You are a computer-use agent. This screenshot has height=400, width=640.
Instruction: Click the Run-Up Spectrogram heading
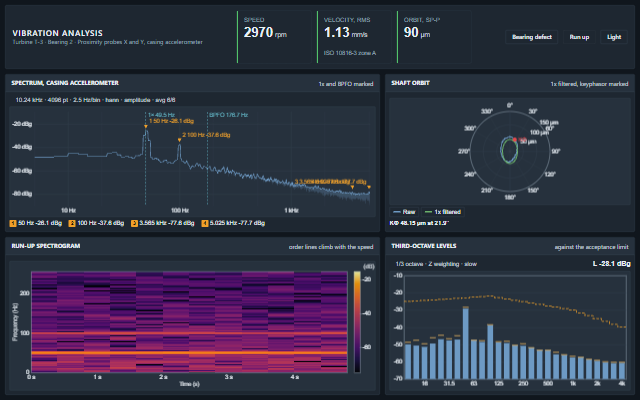pos(46,246)
